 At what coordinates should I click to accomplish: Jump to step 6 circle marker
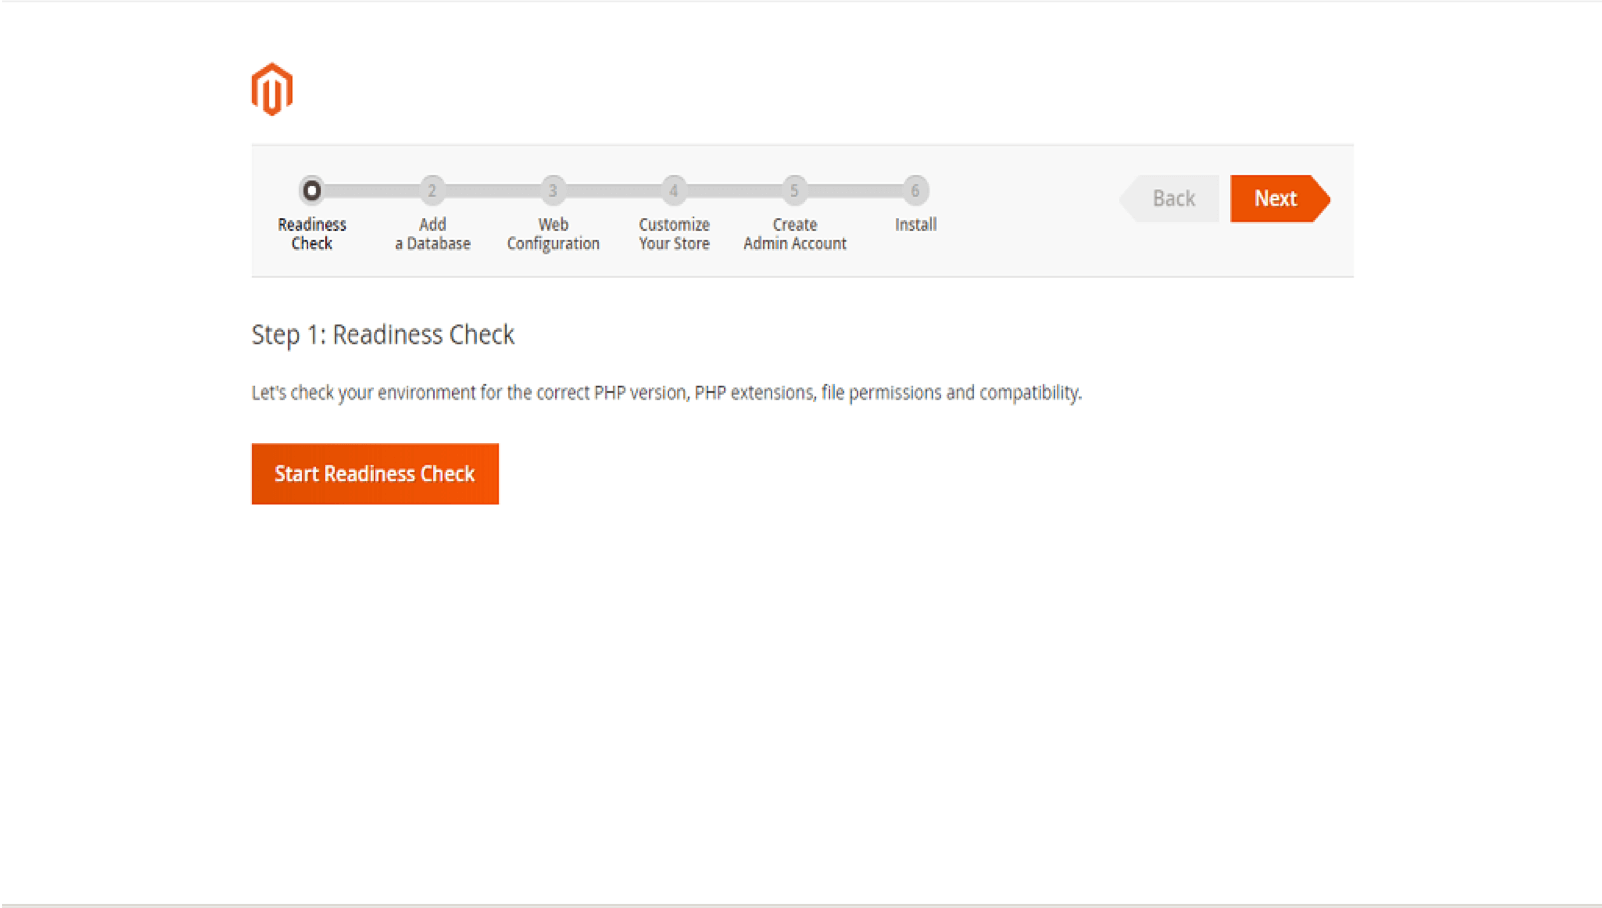click(x=915, y=190)
